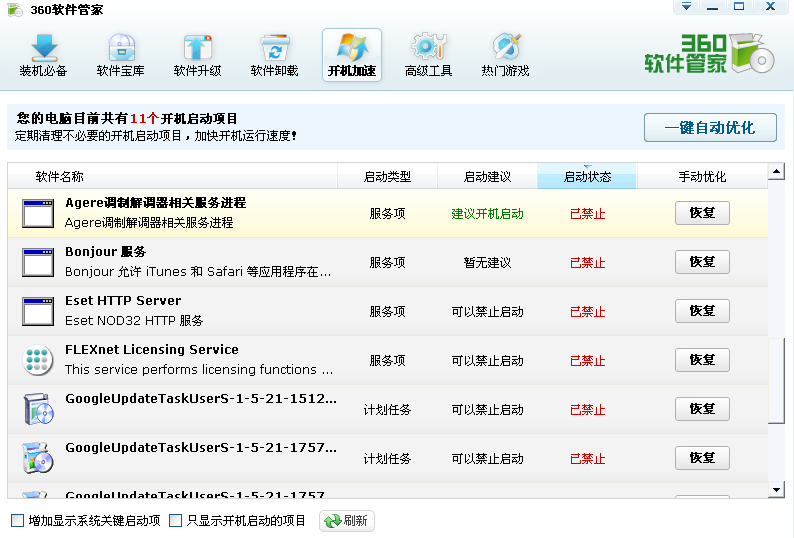Image resolution: width=794 pixels, height=538 pixels.
Task: Sort by 启动建议 column header
Action: [487, 177]
